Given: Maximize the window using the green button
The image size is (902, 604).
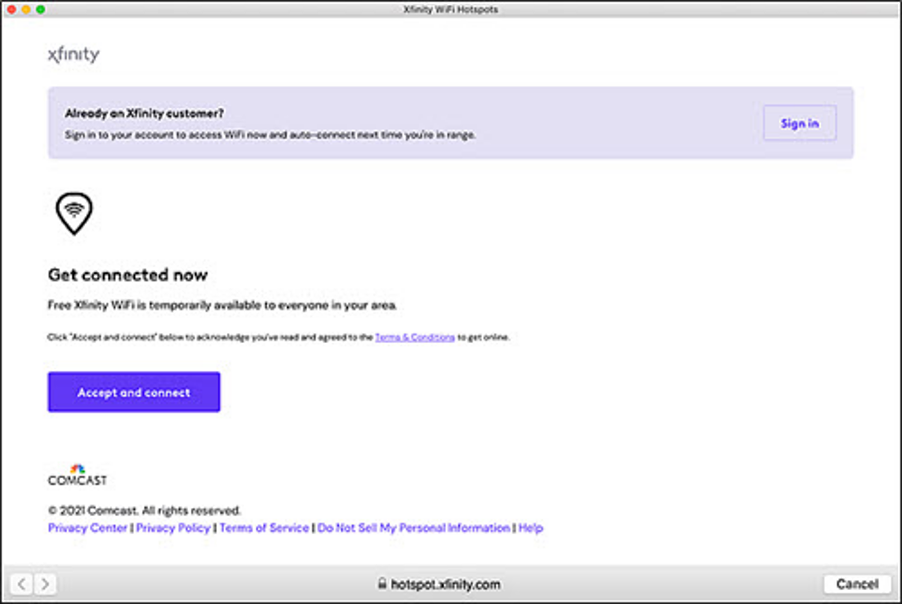Looking at the screenshot, I should [41, 9].
